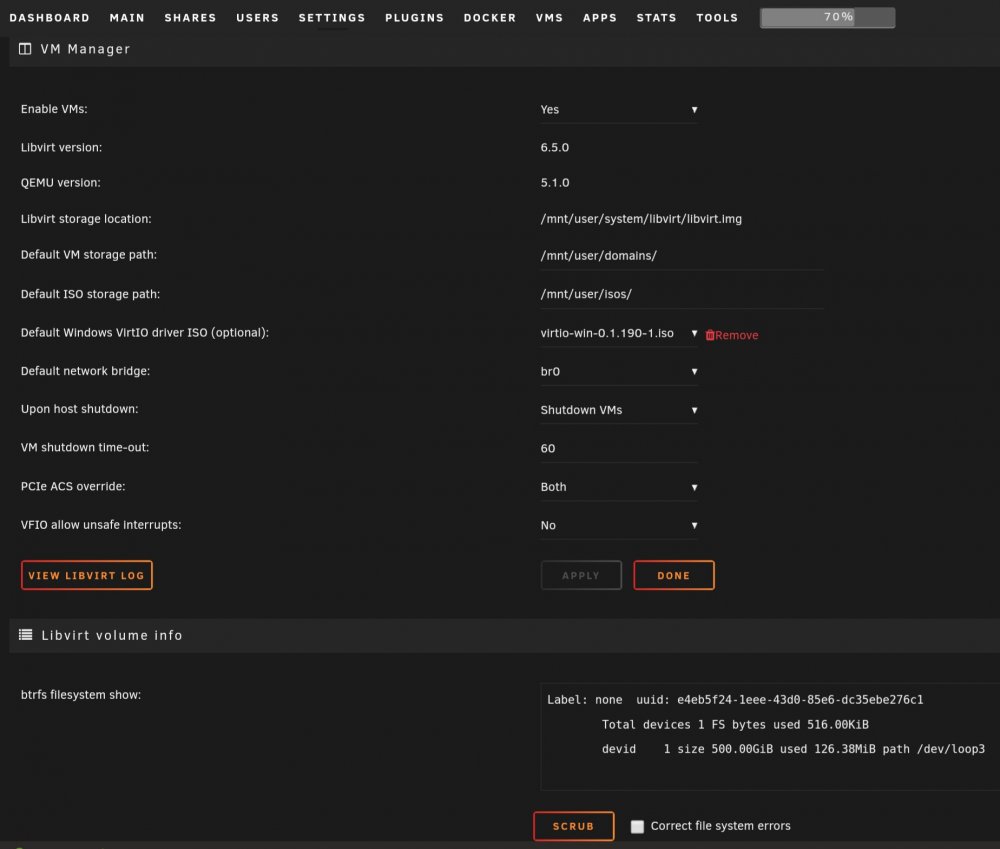The width and height of the screenshot is (1000, 849).
Task: Open the Main menu tab
Action: tap(127, 18)
